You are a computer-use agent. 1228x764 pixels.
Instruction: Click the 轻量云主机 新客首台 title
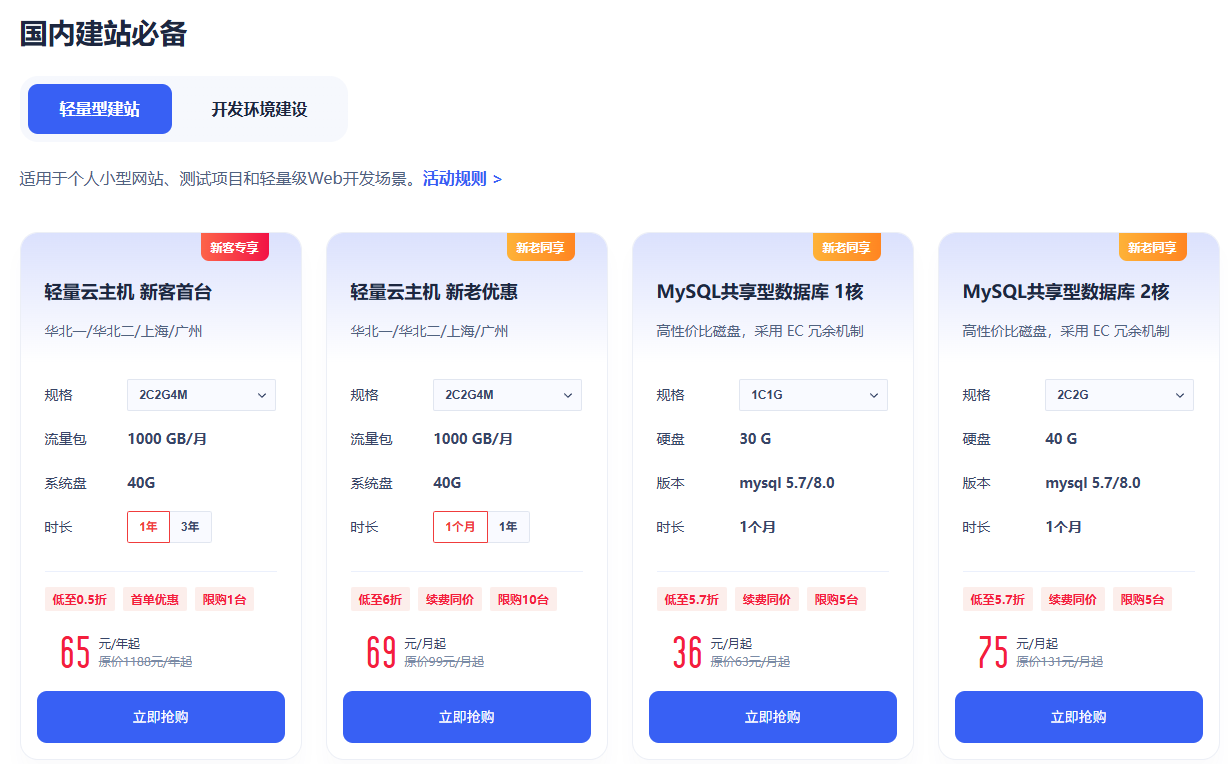(128, 292)
